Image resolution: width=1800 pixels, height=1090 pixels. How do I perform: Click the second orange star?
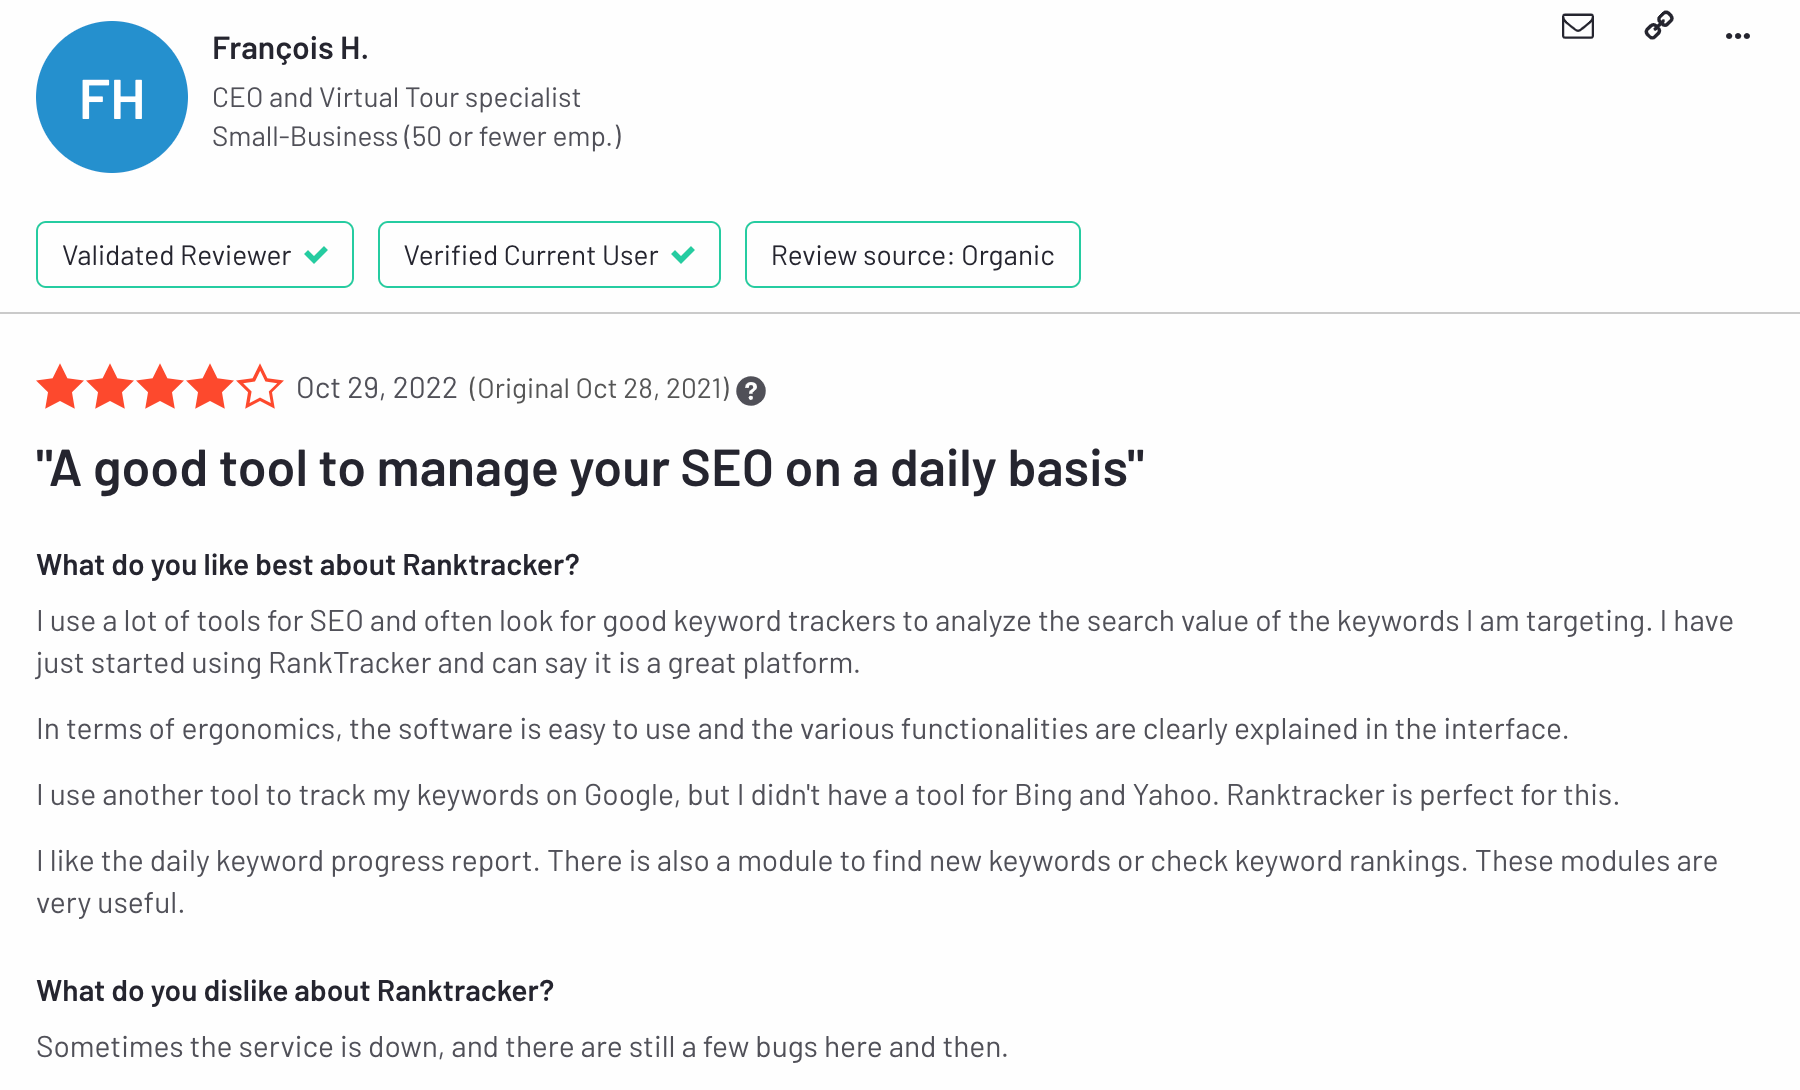point(110,387)
